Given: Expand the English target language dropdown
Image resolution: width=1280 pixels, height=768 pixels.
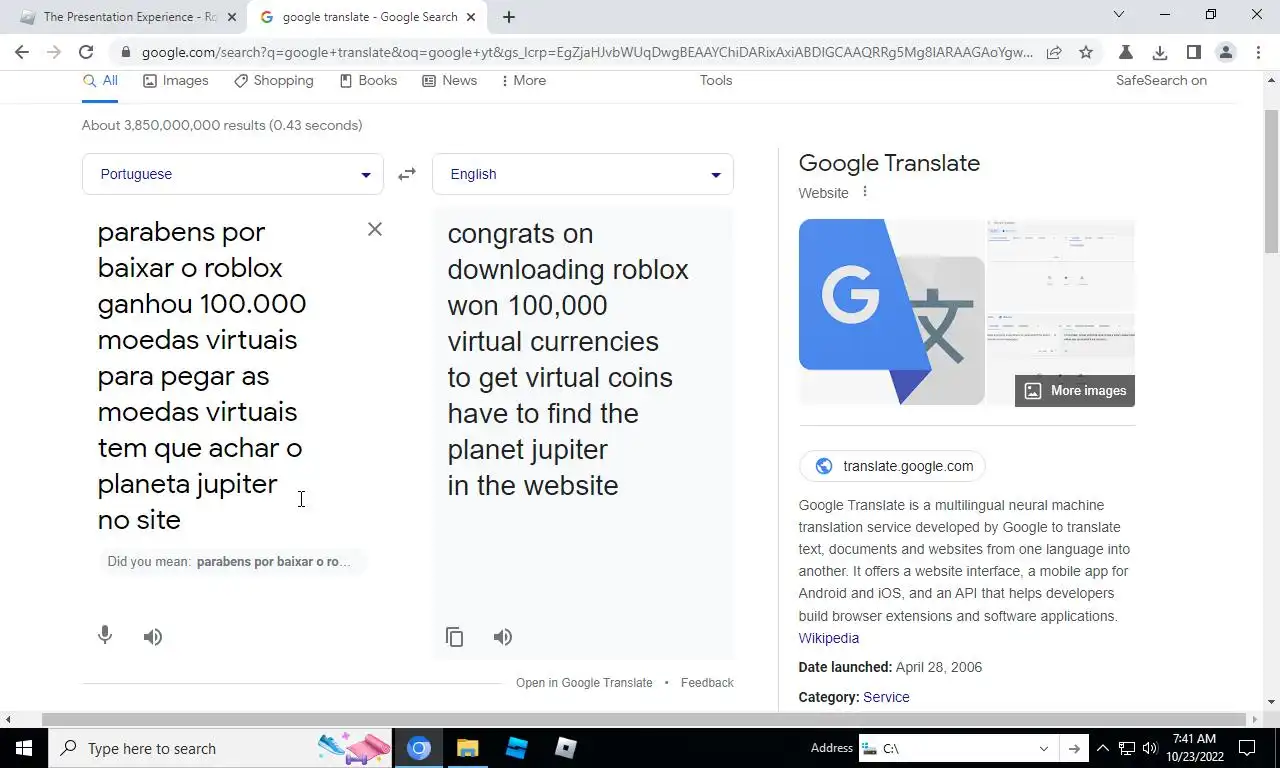Looking at the screenshot, I should coord(583,174).
